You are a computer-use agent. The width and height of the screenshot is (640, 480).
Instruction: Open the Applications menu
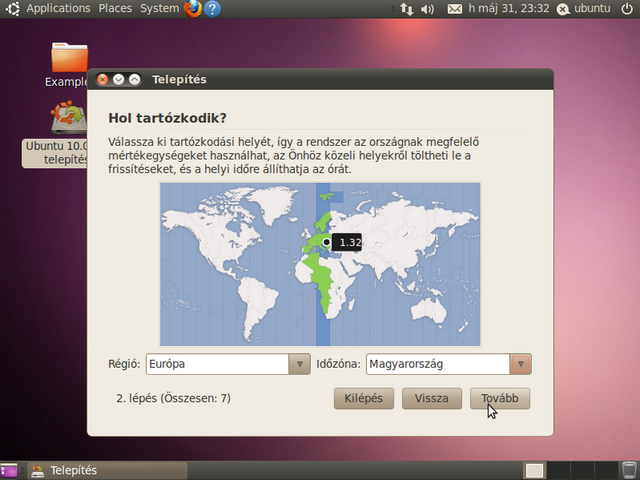click(x=58, y=9)
